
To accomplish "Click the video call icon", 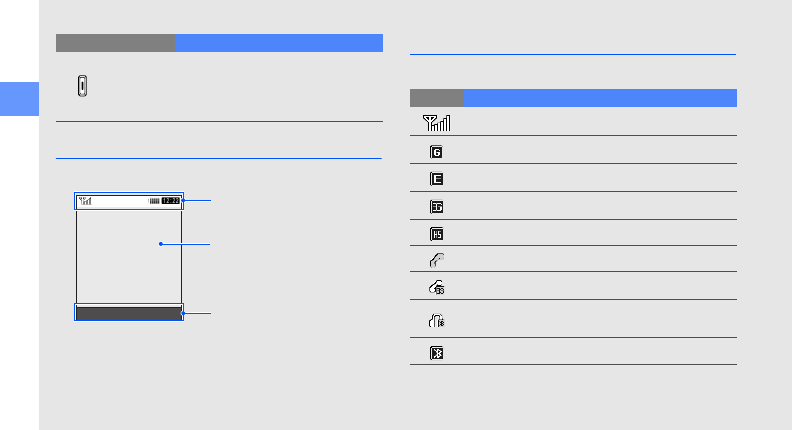I will click(437, 287).
